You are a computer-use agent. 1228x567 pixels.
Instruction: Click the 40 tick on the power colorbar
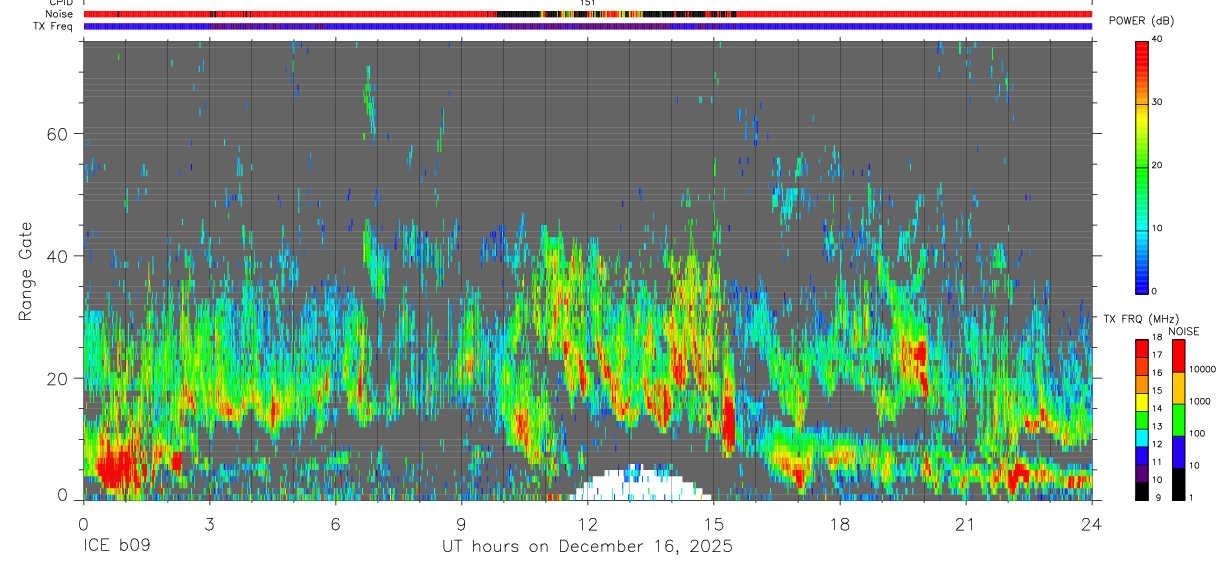pyautogui.click(x=1158, y=39)
